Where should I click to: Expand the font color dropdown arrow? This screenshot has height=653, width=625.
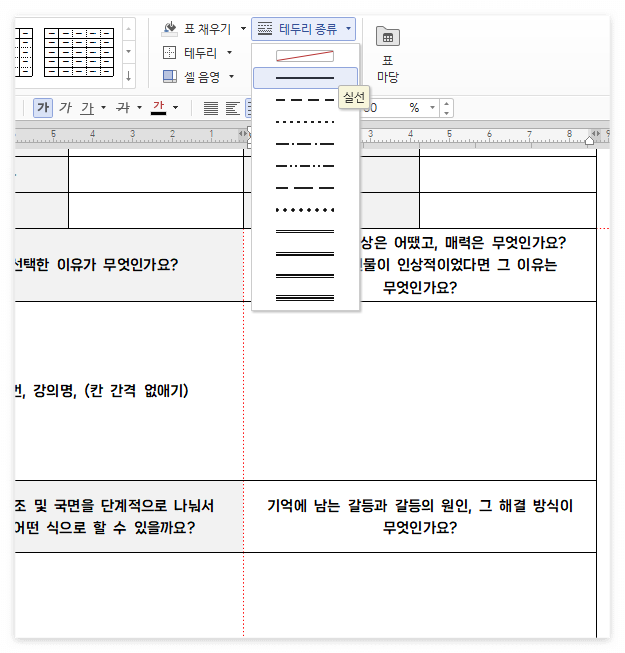click(x=175, y=108)
